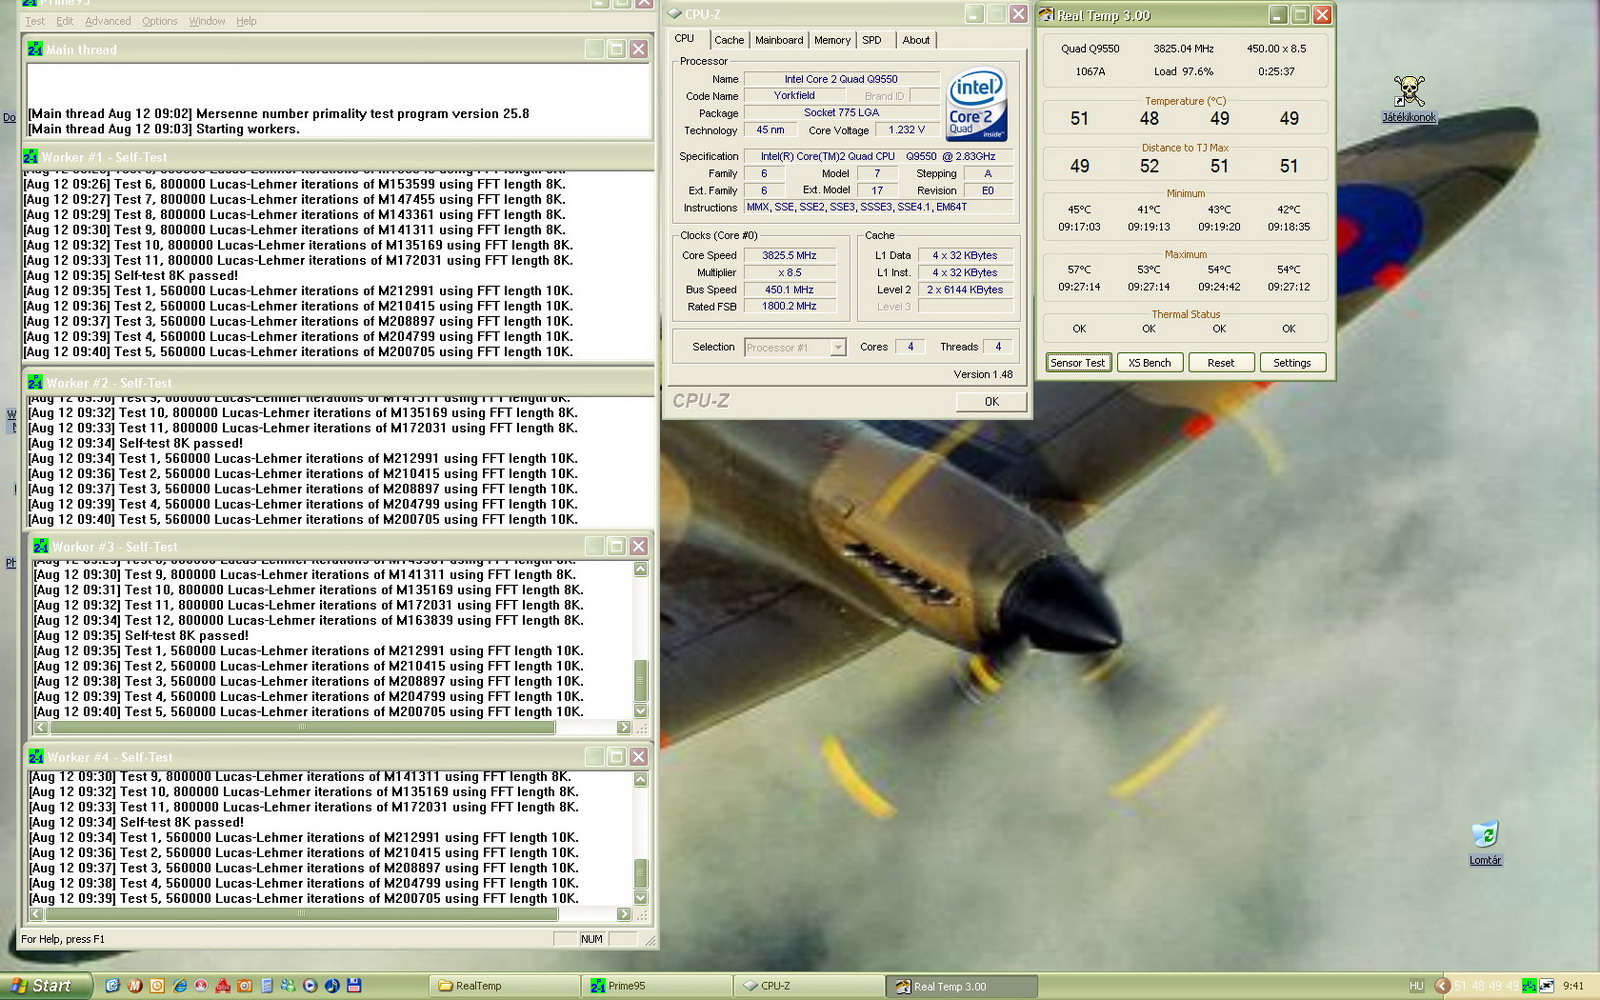Expand hidden system tray icons arrow
1600x1000 pixels.
click(1442, 986)
